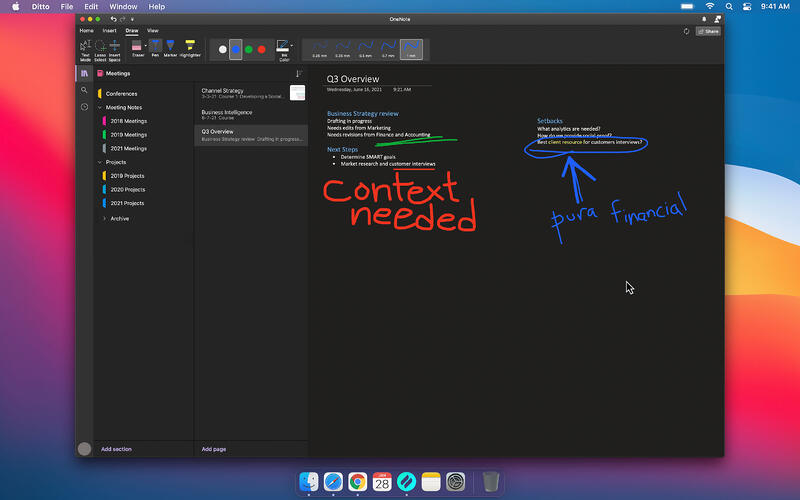Screen dimensions: 800x500
Task: Choose the 0.25 mm stroke thickness
Action: click(319, 49)
